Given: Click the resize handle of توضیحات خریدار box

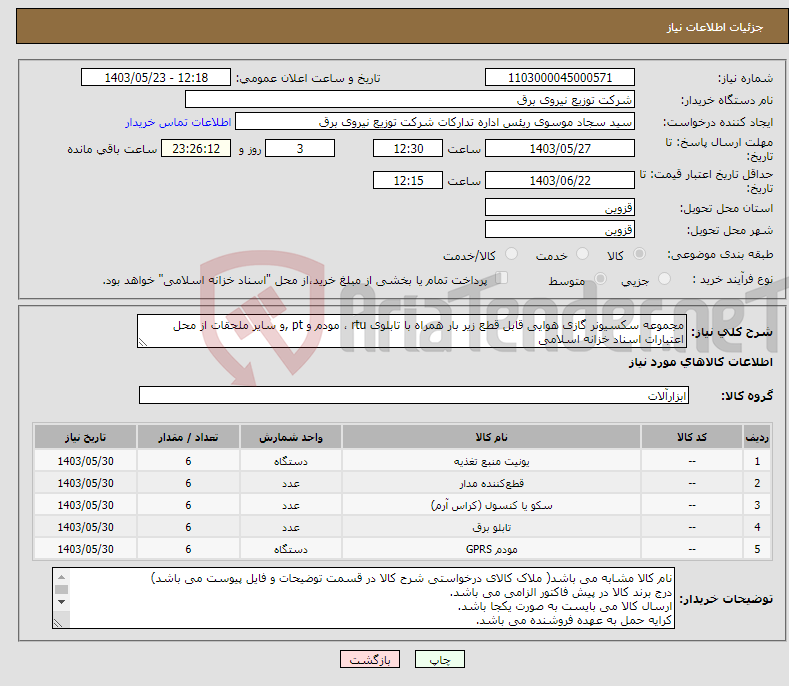Looking at the screenshot, I should pos(58,623).
